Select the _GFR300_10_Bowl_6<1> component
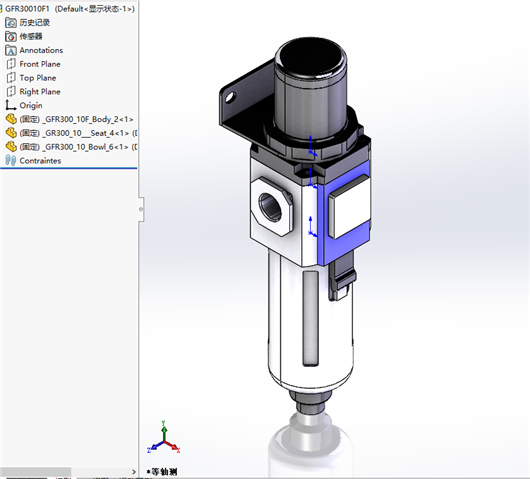530x479 pixels. (x=78, y=147)
